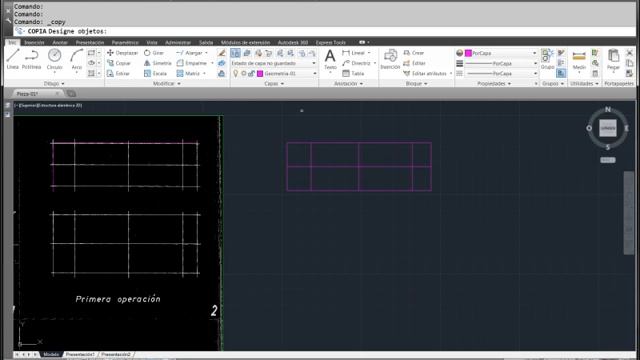Open the viewport controls label in the drawing area
Screen dimensions: 640x360
49,105
